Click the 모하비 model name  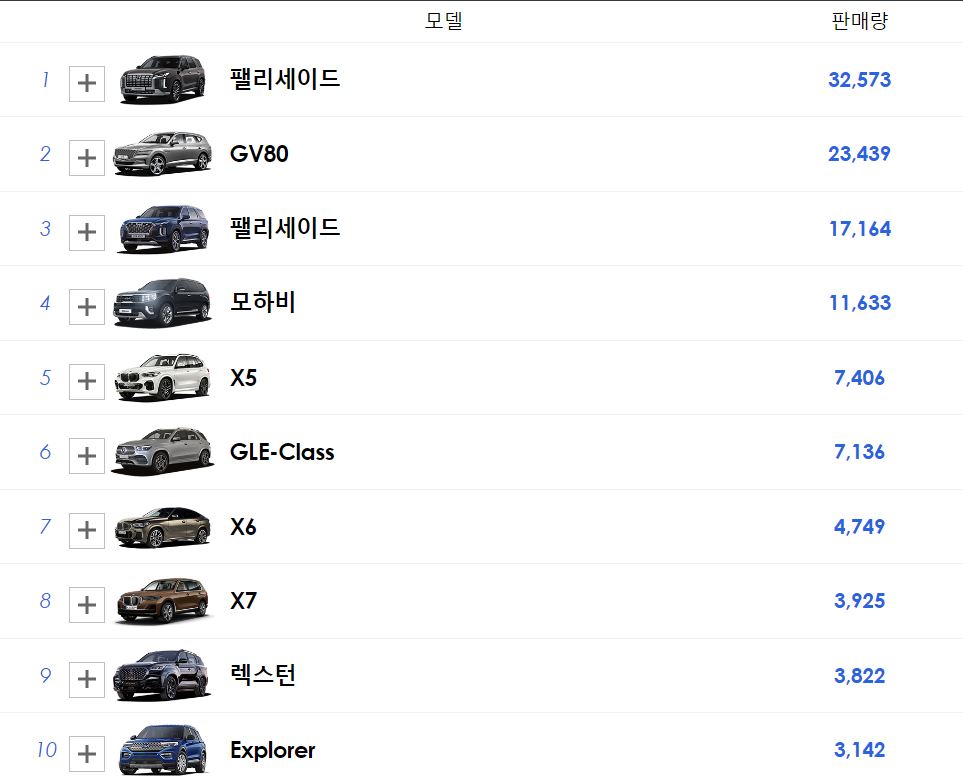tap(263, 302)
